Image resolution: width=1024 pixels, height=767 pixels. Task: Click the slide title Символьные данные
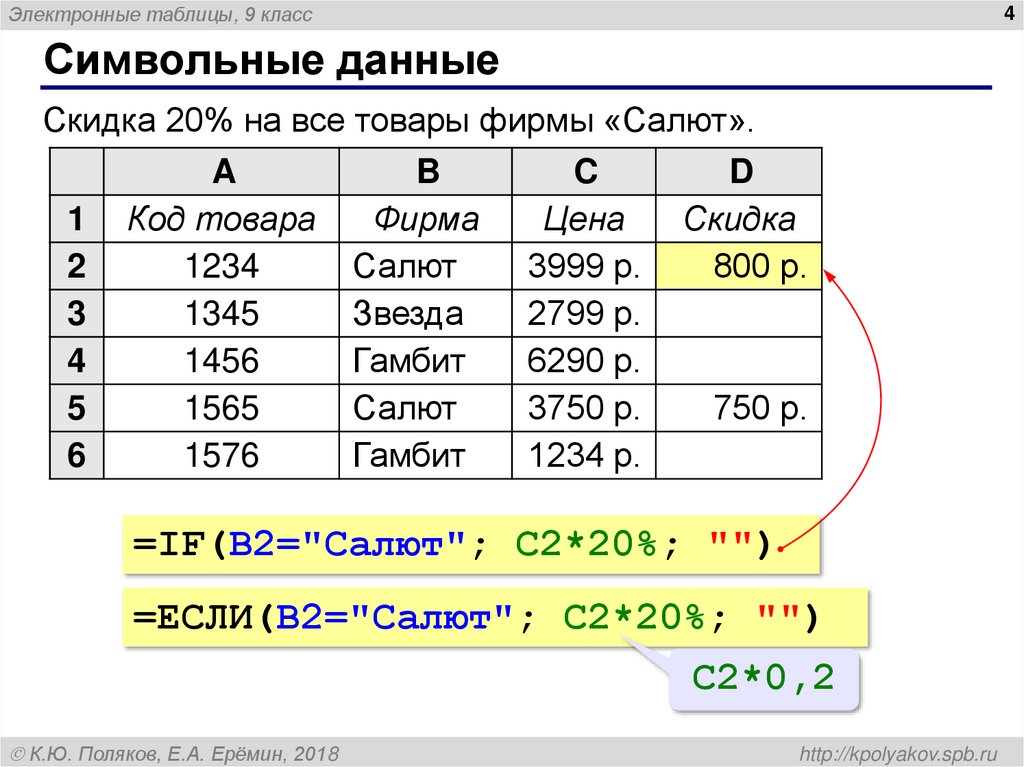pyautogui.click(x=230, y=60)
